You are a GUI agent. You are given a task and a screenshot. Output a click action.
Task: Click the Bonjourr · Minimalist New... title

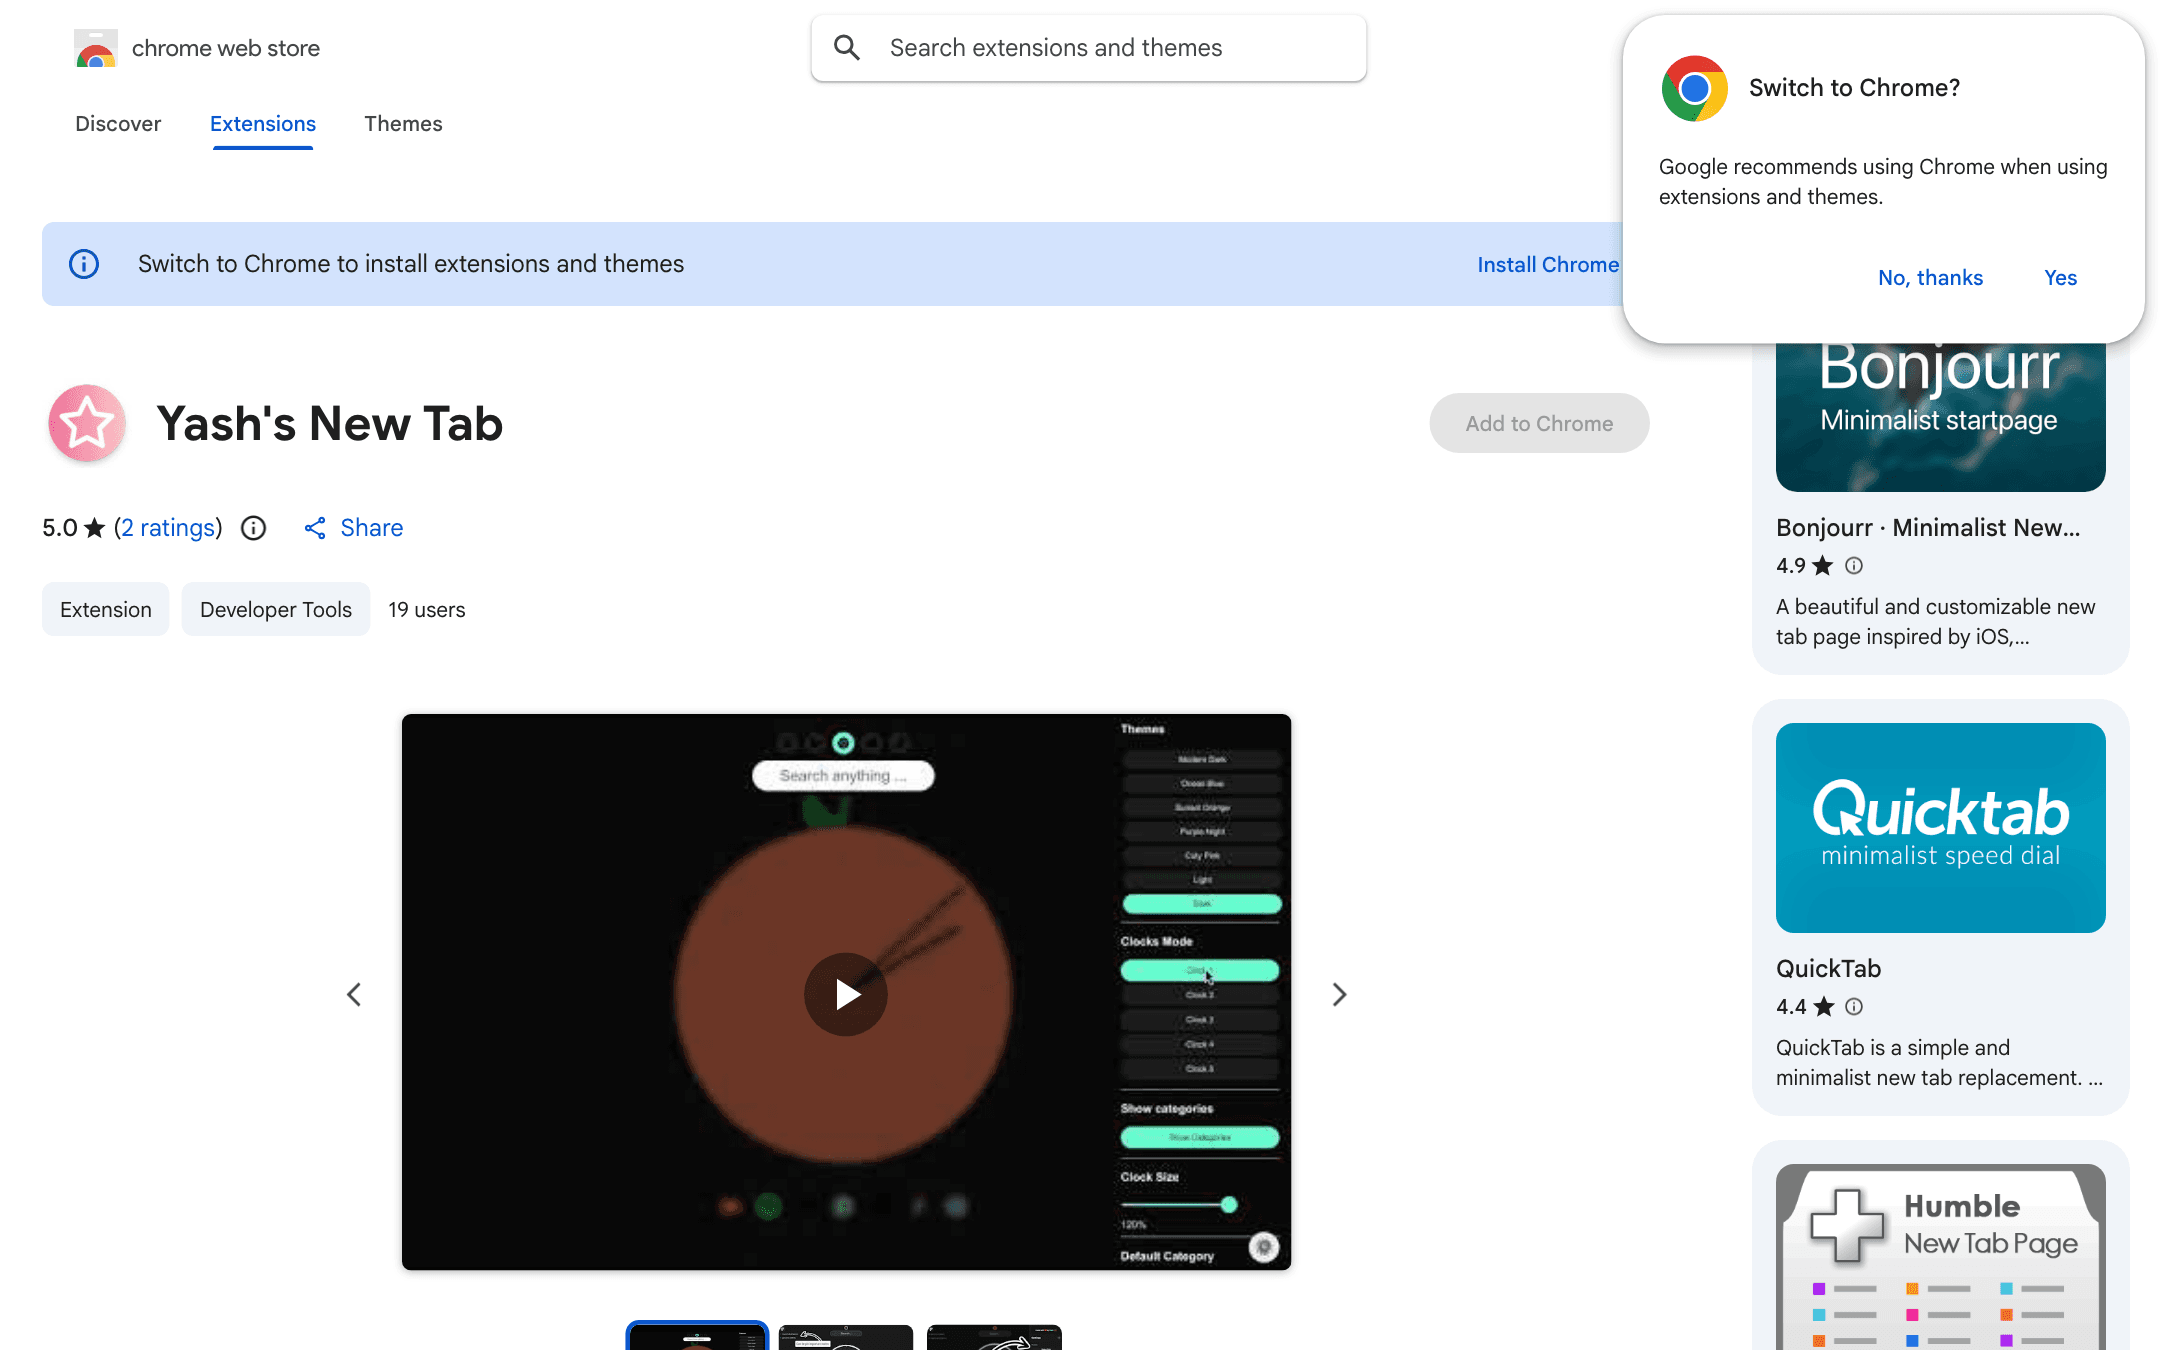(1928, 528)
